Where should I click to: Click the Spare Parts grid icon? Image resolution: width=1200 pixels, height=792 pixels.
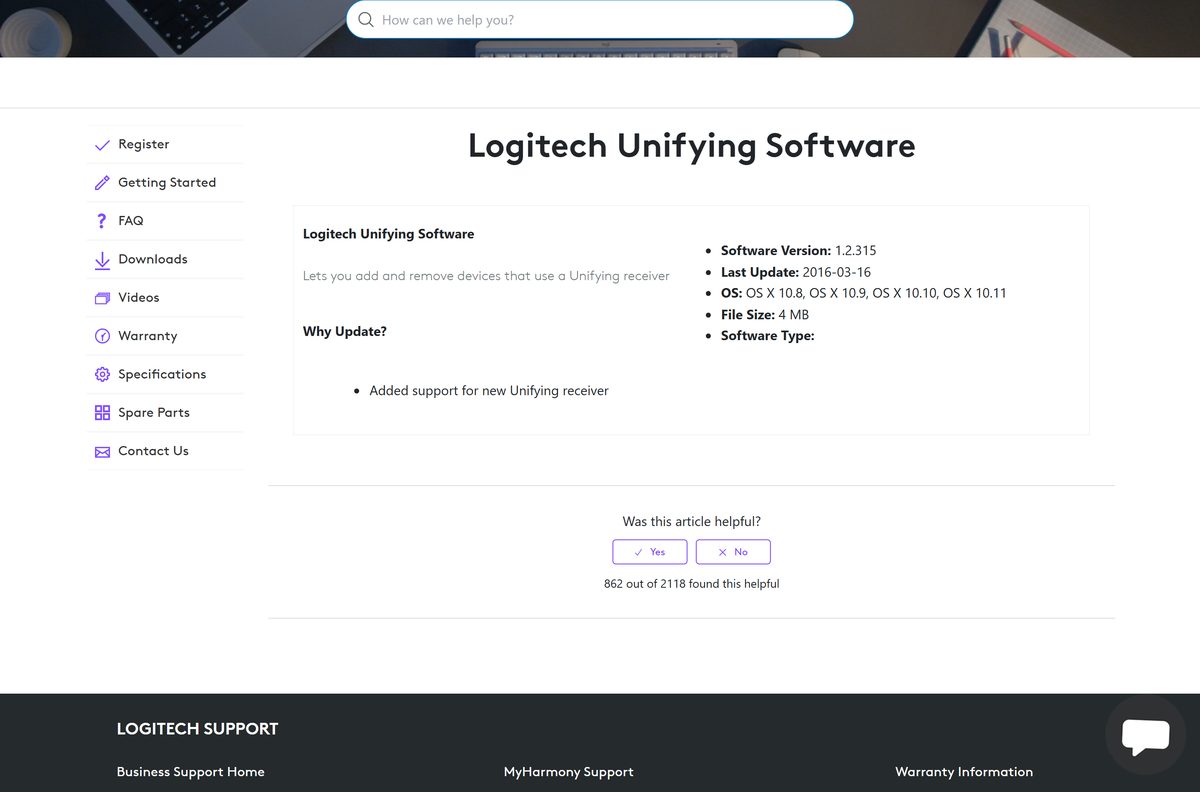coord(102,413)
